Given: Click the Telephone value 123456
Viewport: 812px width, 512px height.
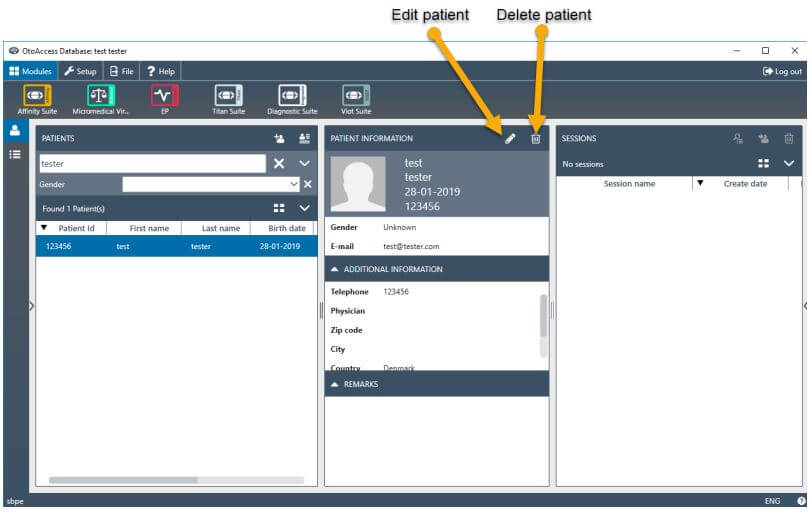Looking at the screenshot, I should coord(396,292).
